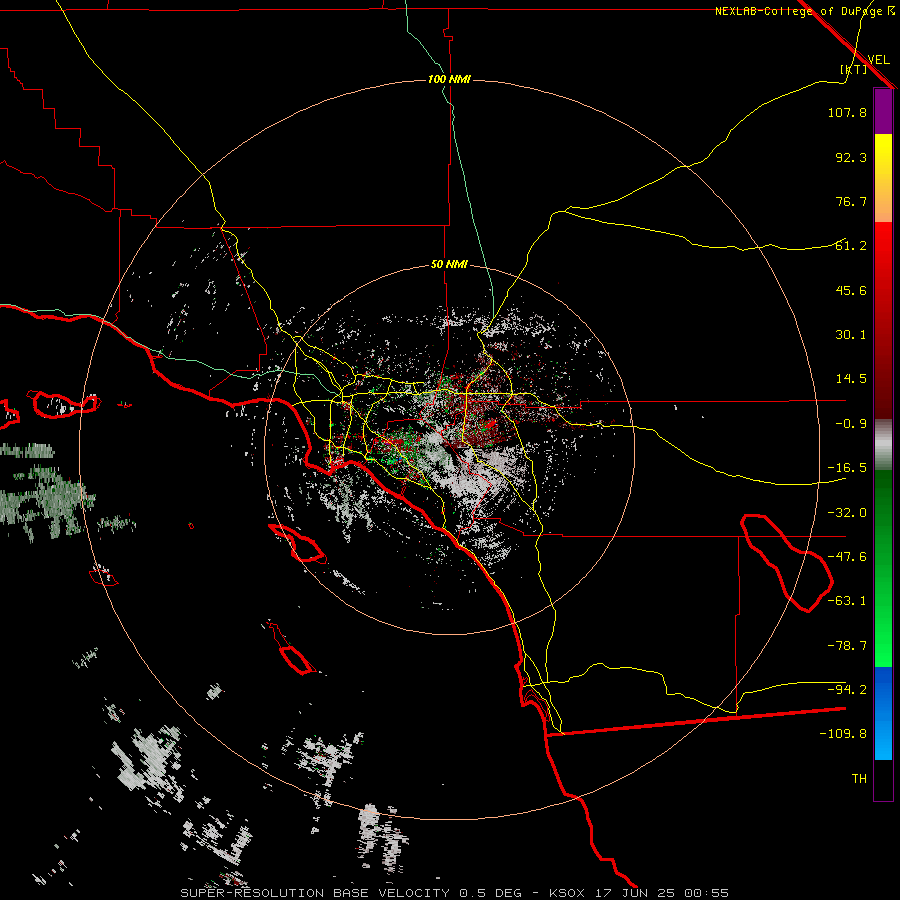Click the blue segment of the velocity color bar
Viewport: 900px width, 900px height.
[883, 713]
